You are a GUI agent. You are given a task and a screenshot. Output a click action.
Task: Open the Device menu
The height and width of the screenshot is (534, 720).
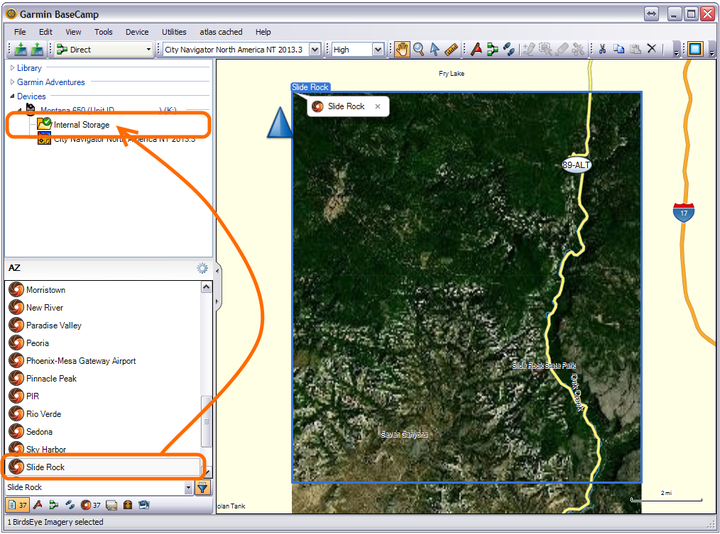(137, 32)
